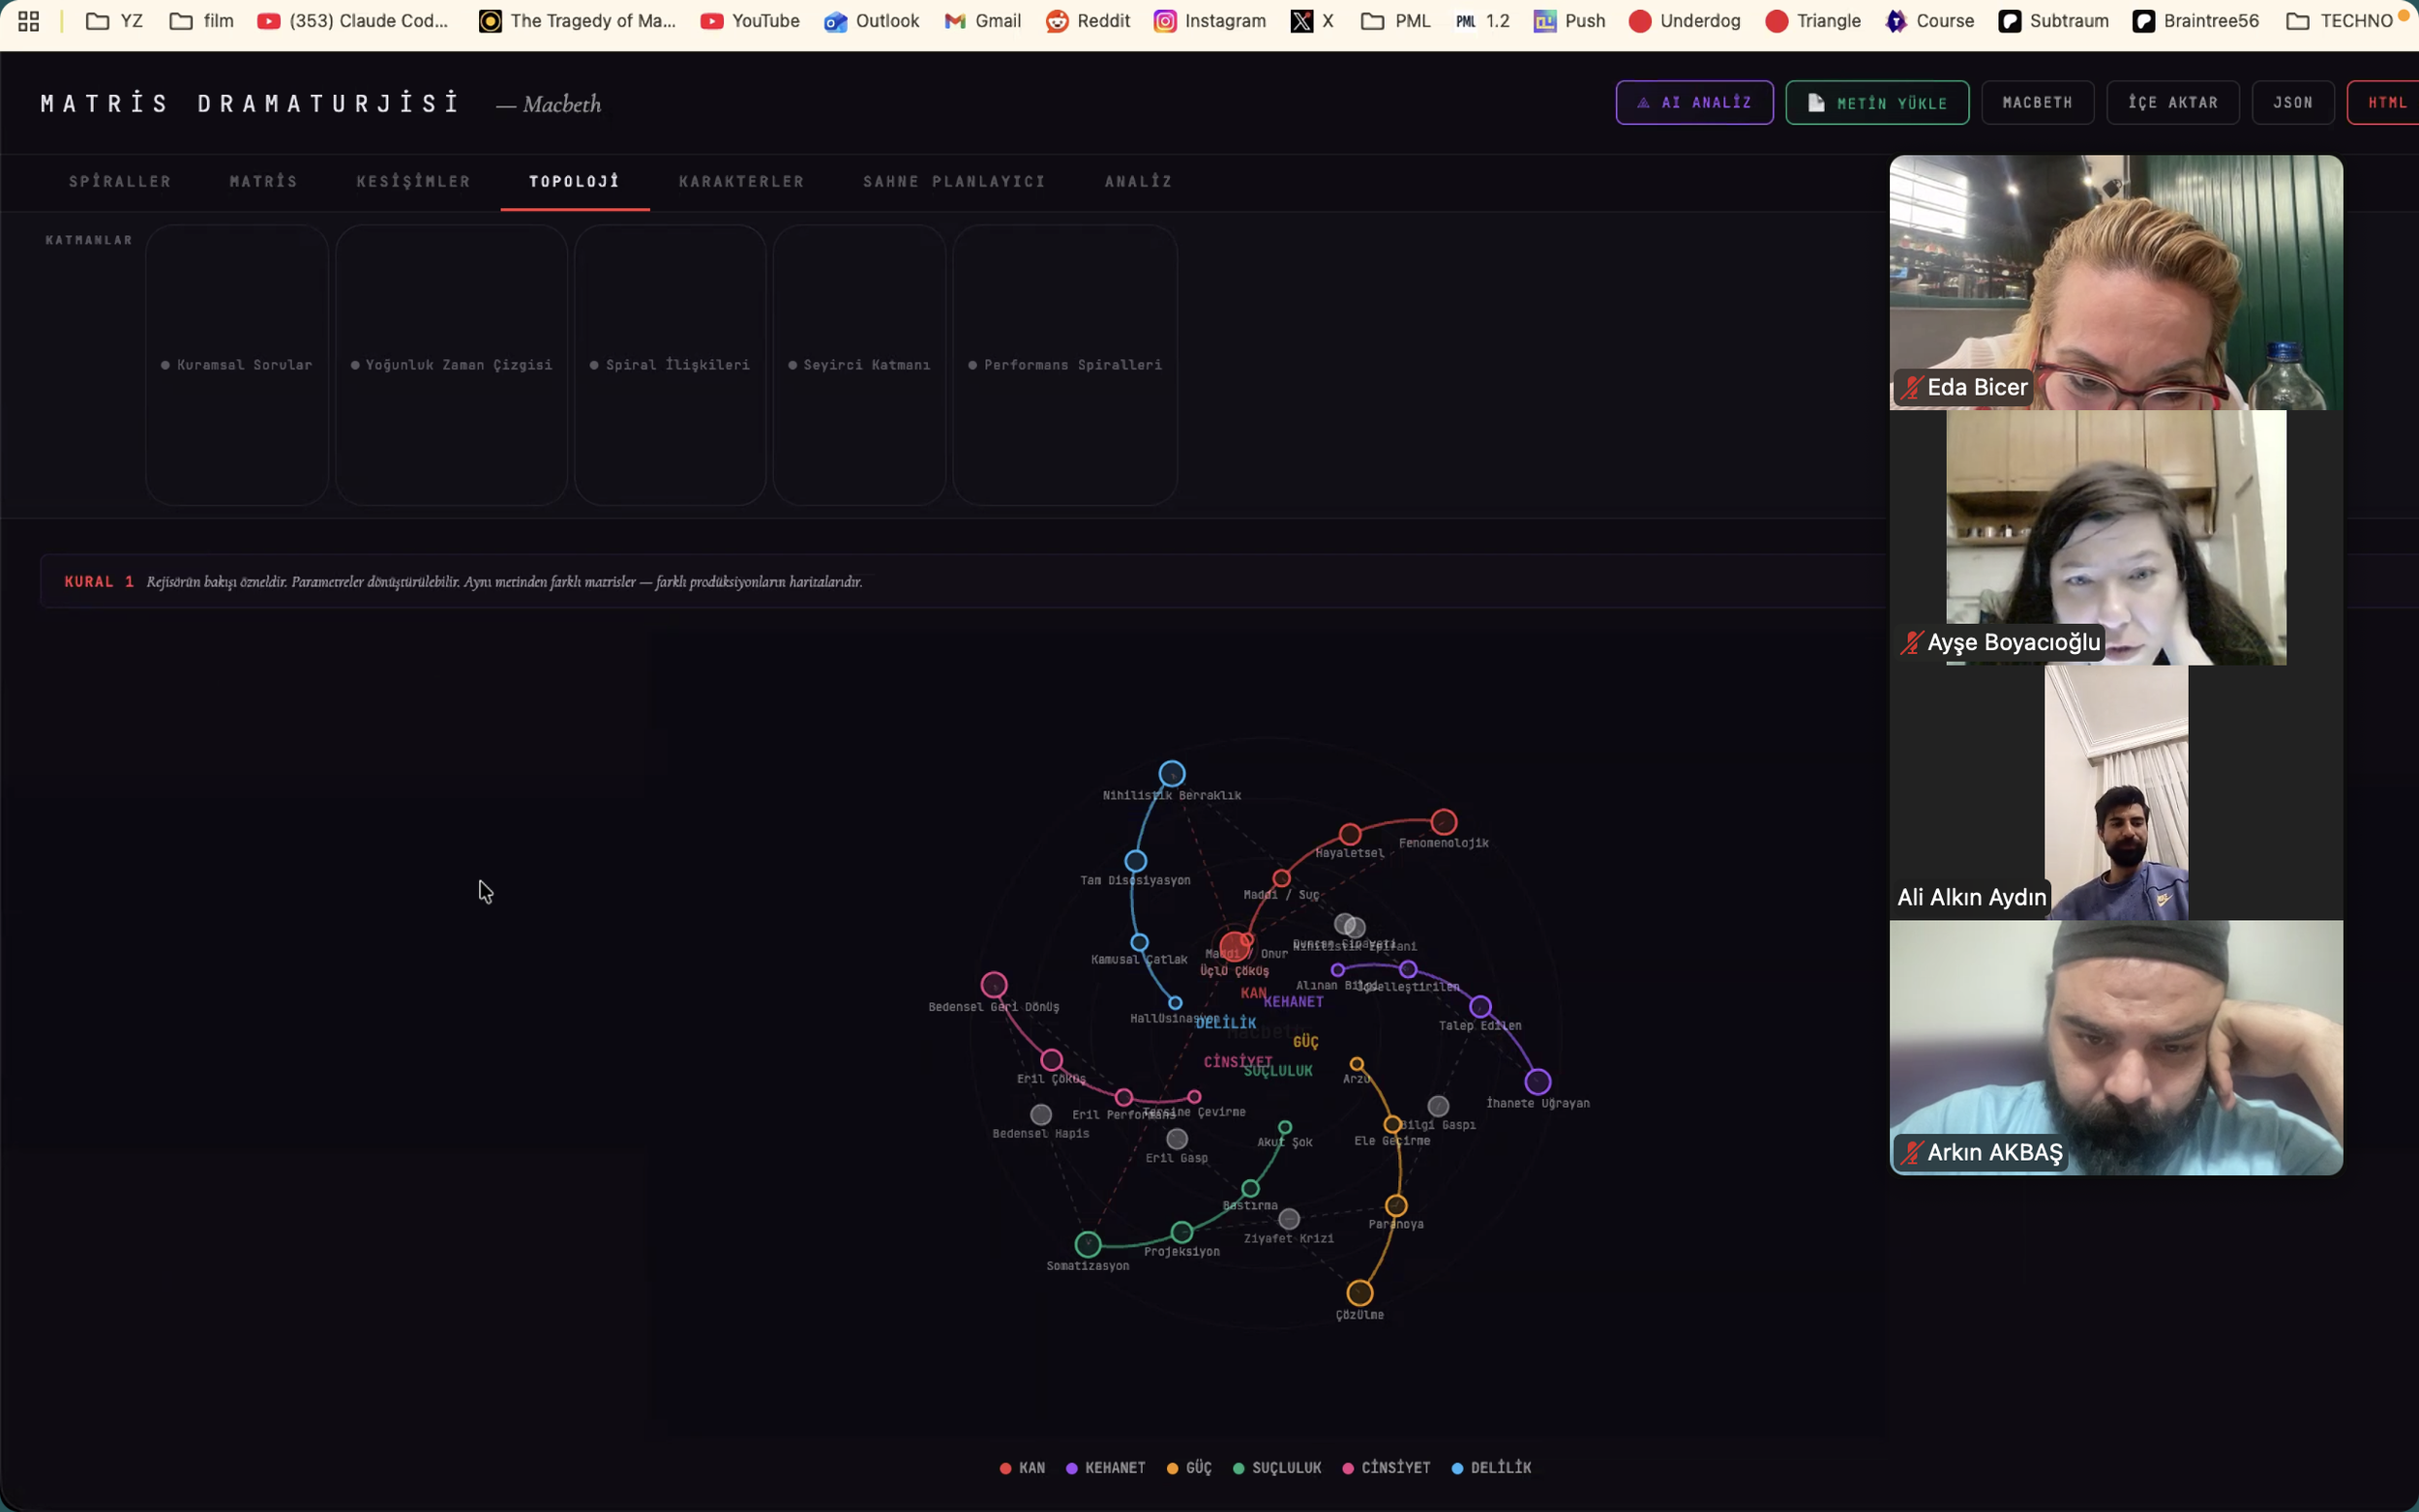
Task: Select the Nihilistik Berraklık node
Action: pyautogui.click(x=1172, y=773)
